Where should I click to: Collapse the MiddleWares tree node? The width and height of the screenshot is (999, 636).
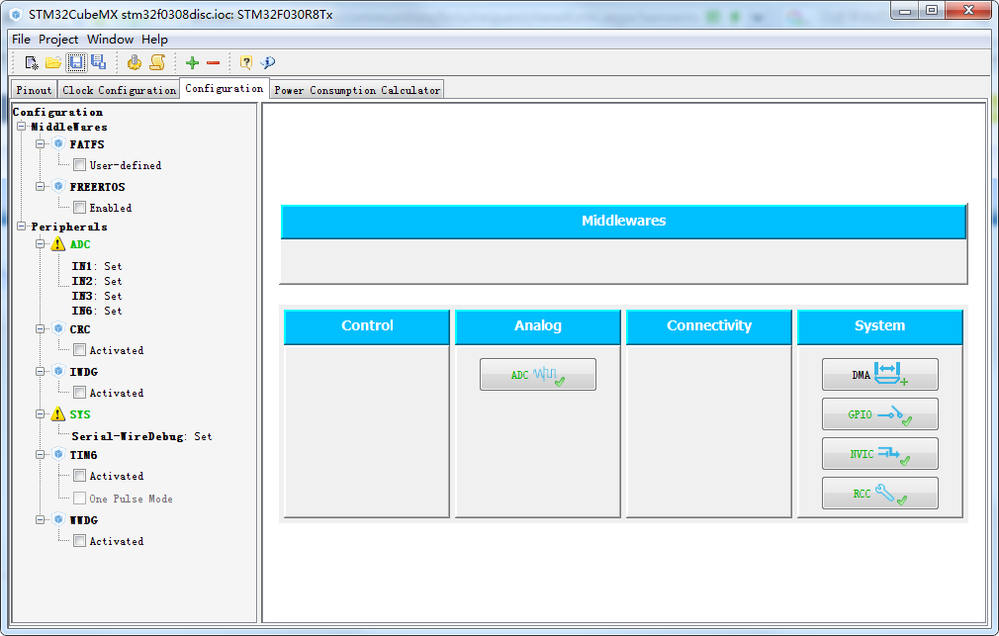[22, 126]
